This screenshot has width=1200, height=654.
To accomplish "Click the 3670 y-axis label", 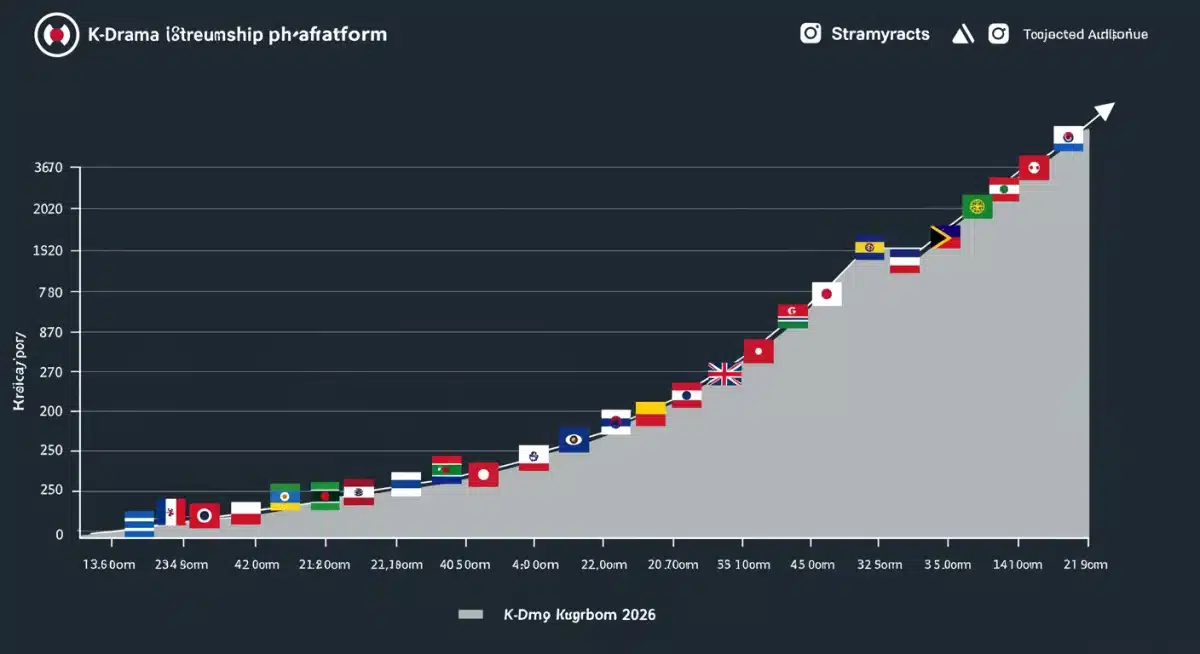I will click(x=48, y=168).
